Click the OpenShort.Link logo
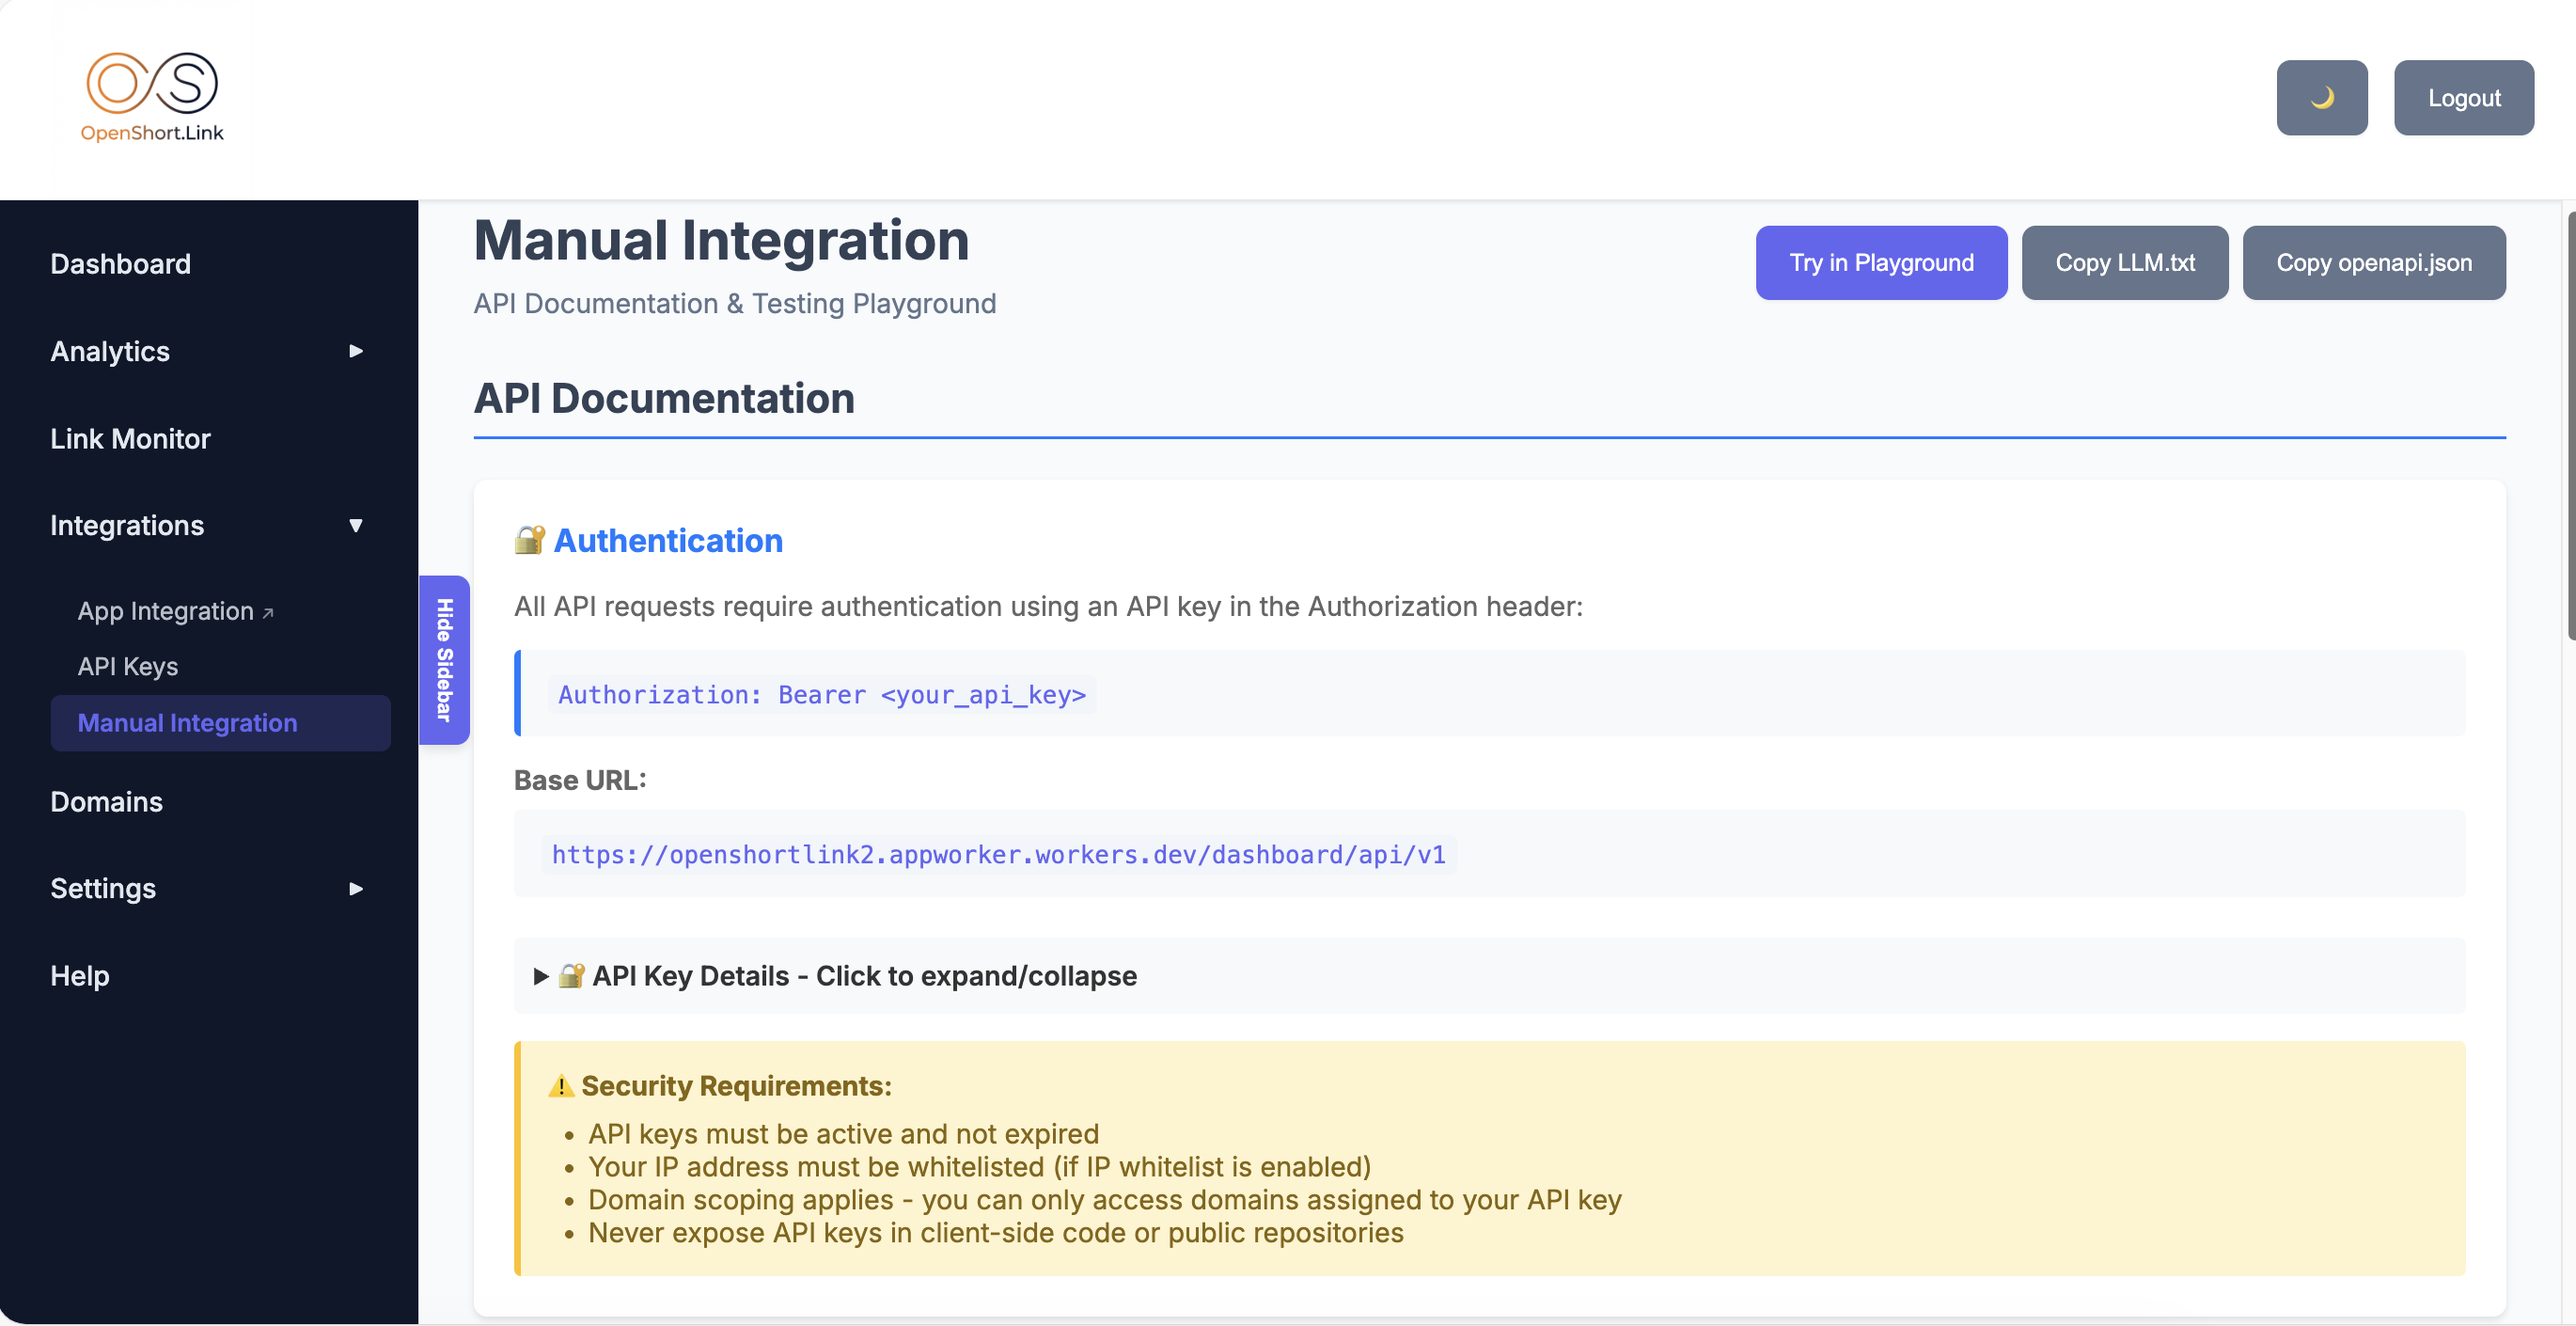The height and width of the screenshot is (1326, 2576). (152, 96)
